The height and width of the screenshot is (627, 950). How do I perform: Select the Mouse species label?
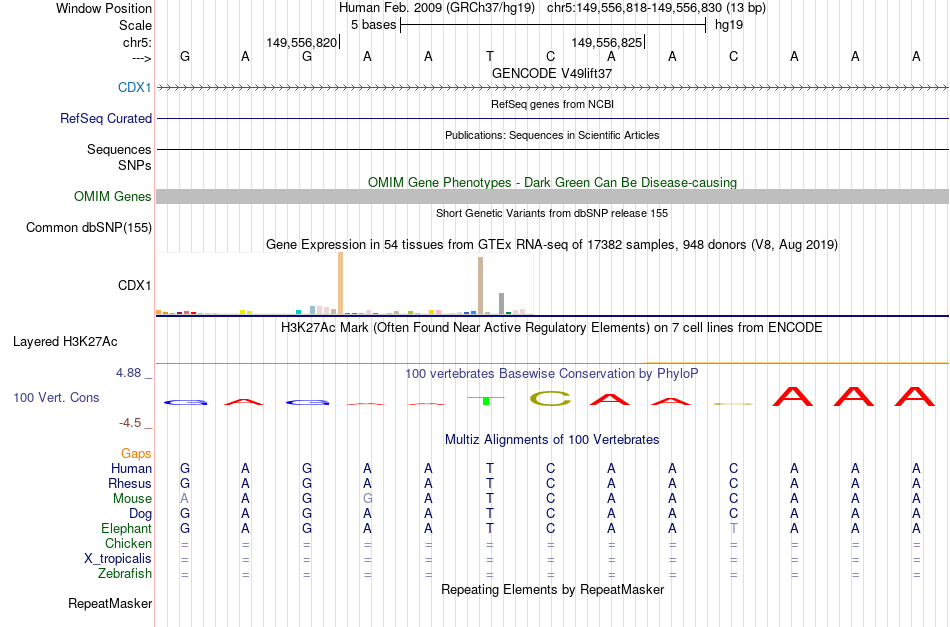[x=132, y=499]
